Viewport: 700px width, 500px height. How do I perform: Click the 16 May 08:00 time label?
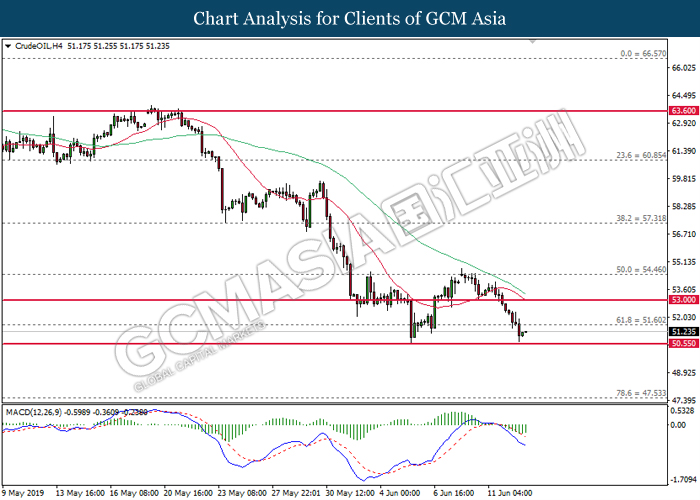[134, 493]
